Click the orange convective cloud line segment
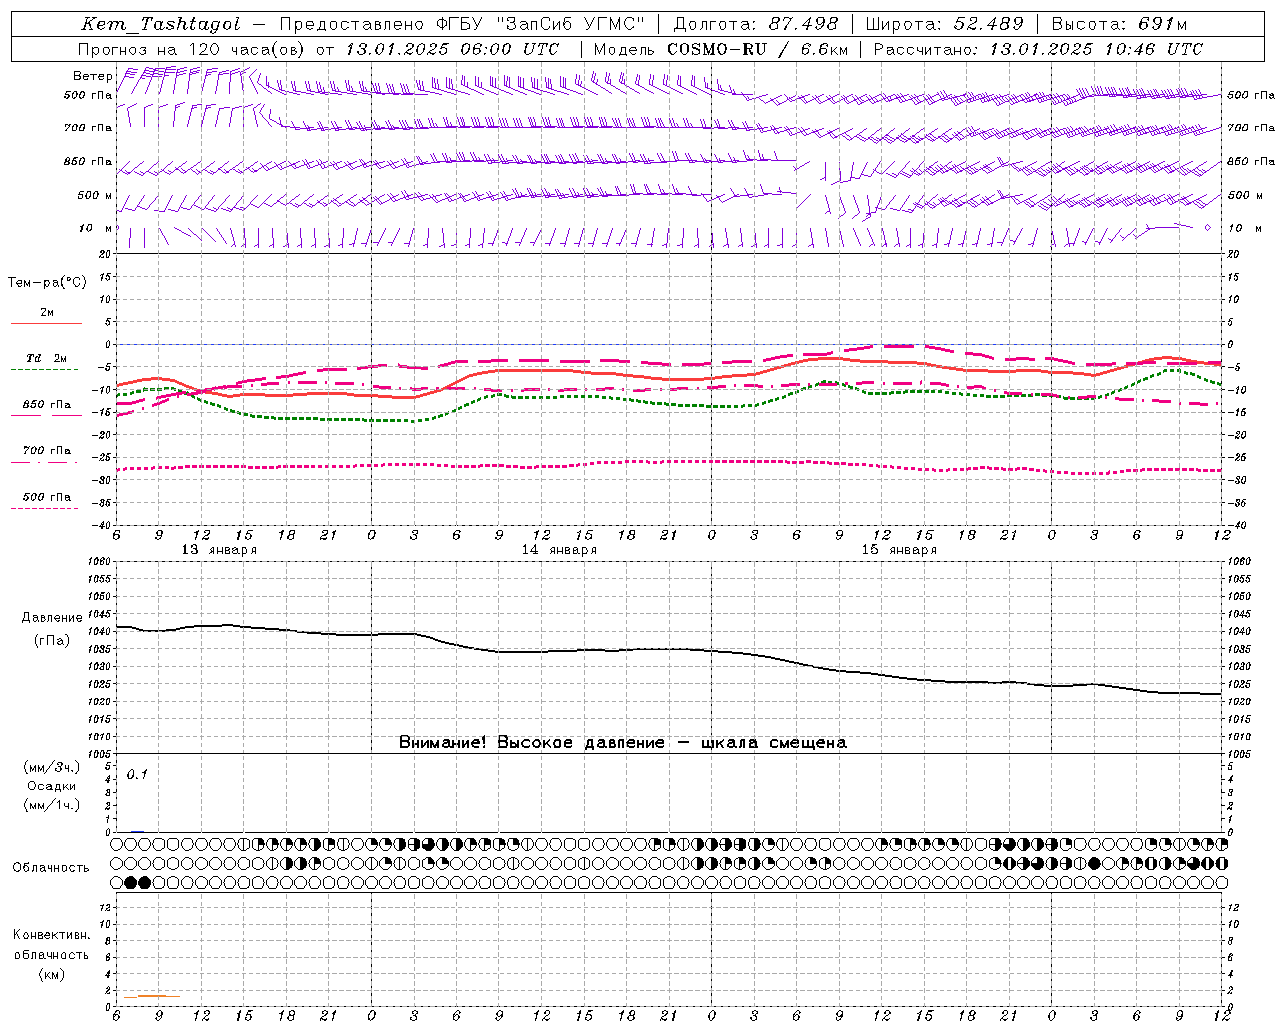This screenshot has height=1024, width=1280. pyautogui.click(x=152, y=996)
